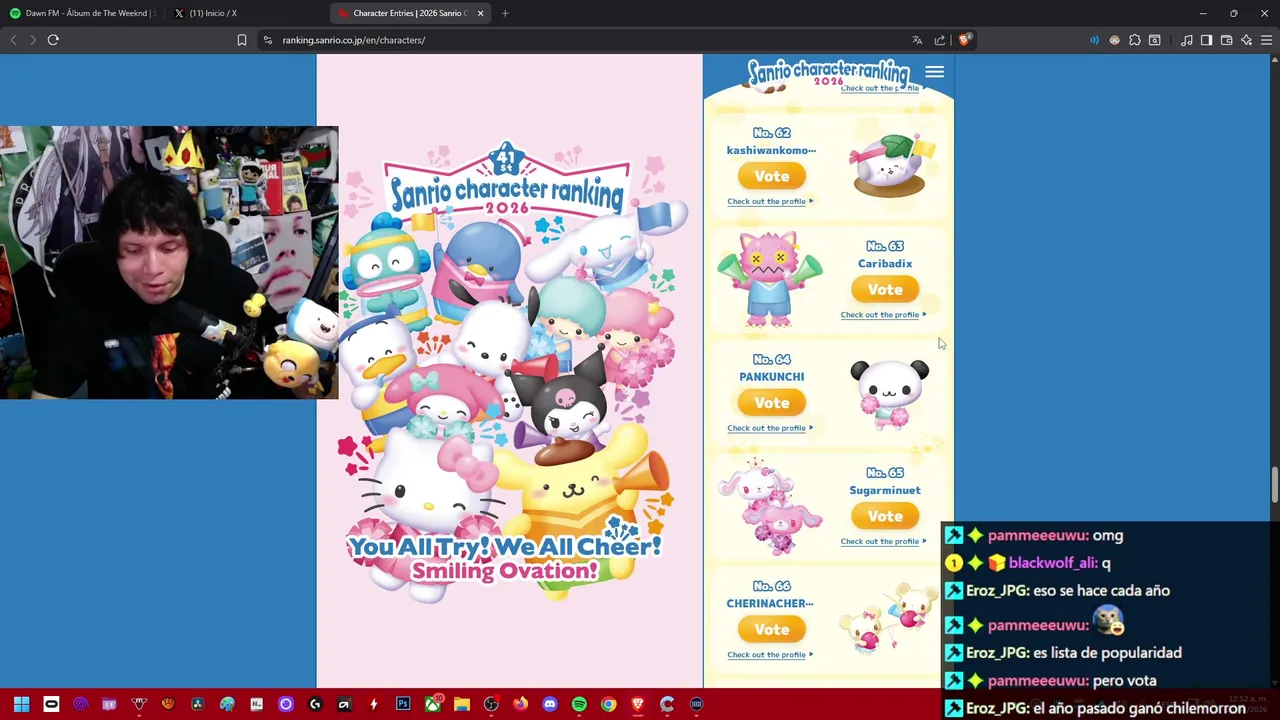Open OBS Studio from the taskbar
Image resolution: width=1280 pixels, height=720 pixels.
[x=491, y=704]
